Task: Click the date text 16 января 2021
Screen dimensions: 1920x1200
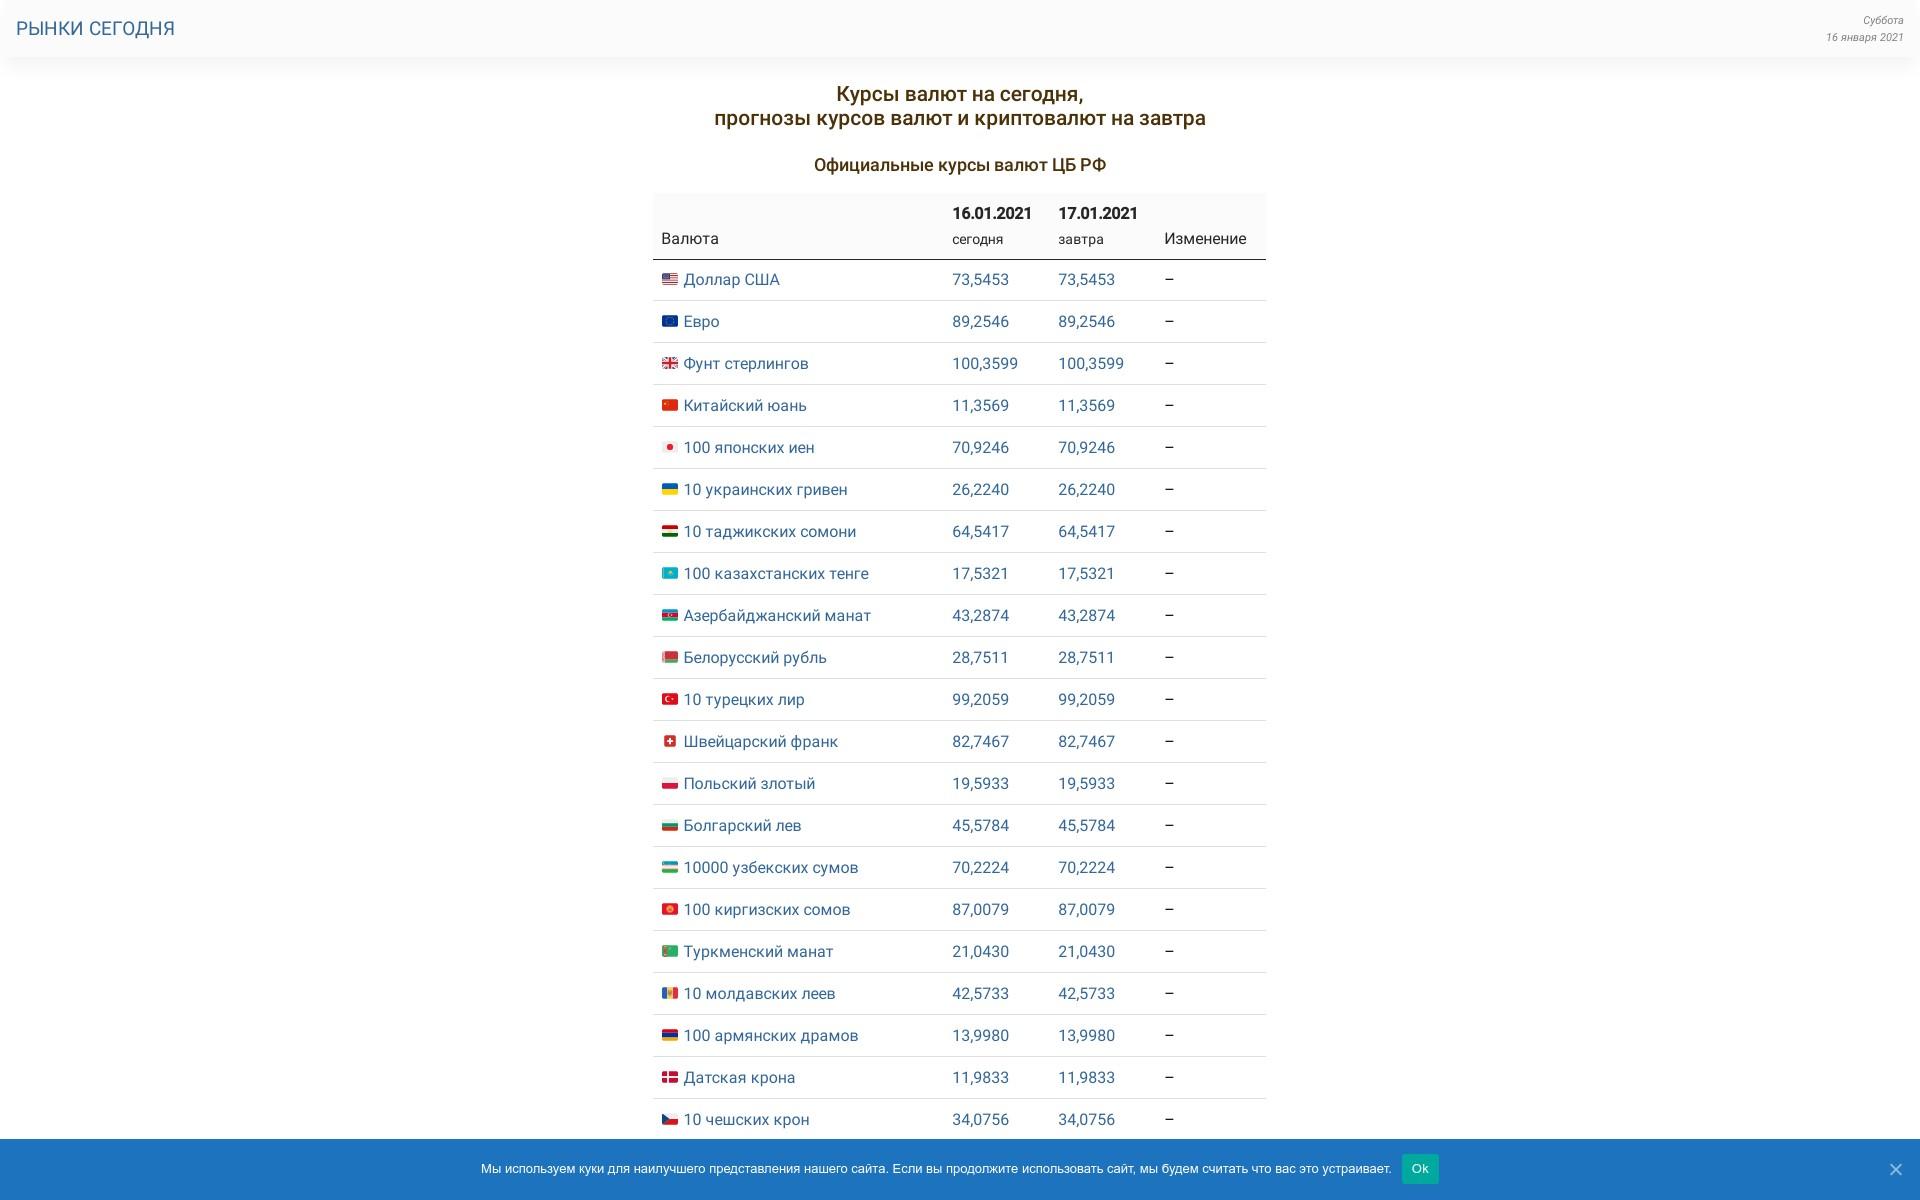Action: tap(1865, 38)
